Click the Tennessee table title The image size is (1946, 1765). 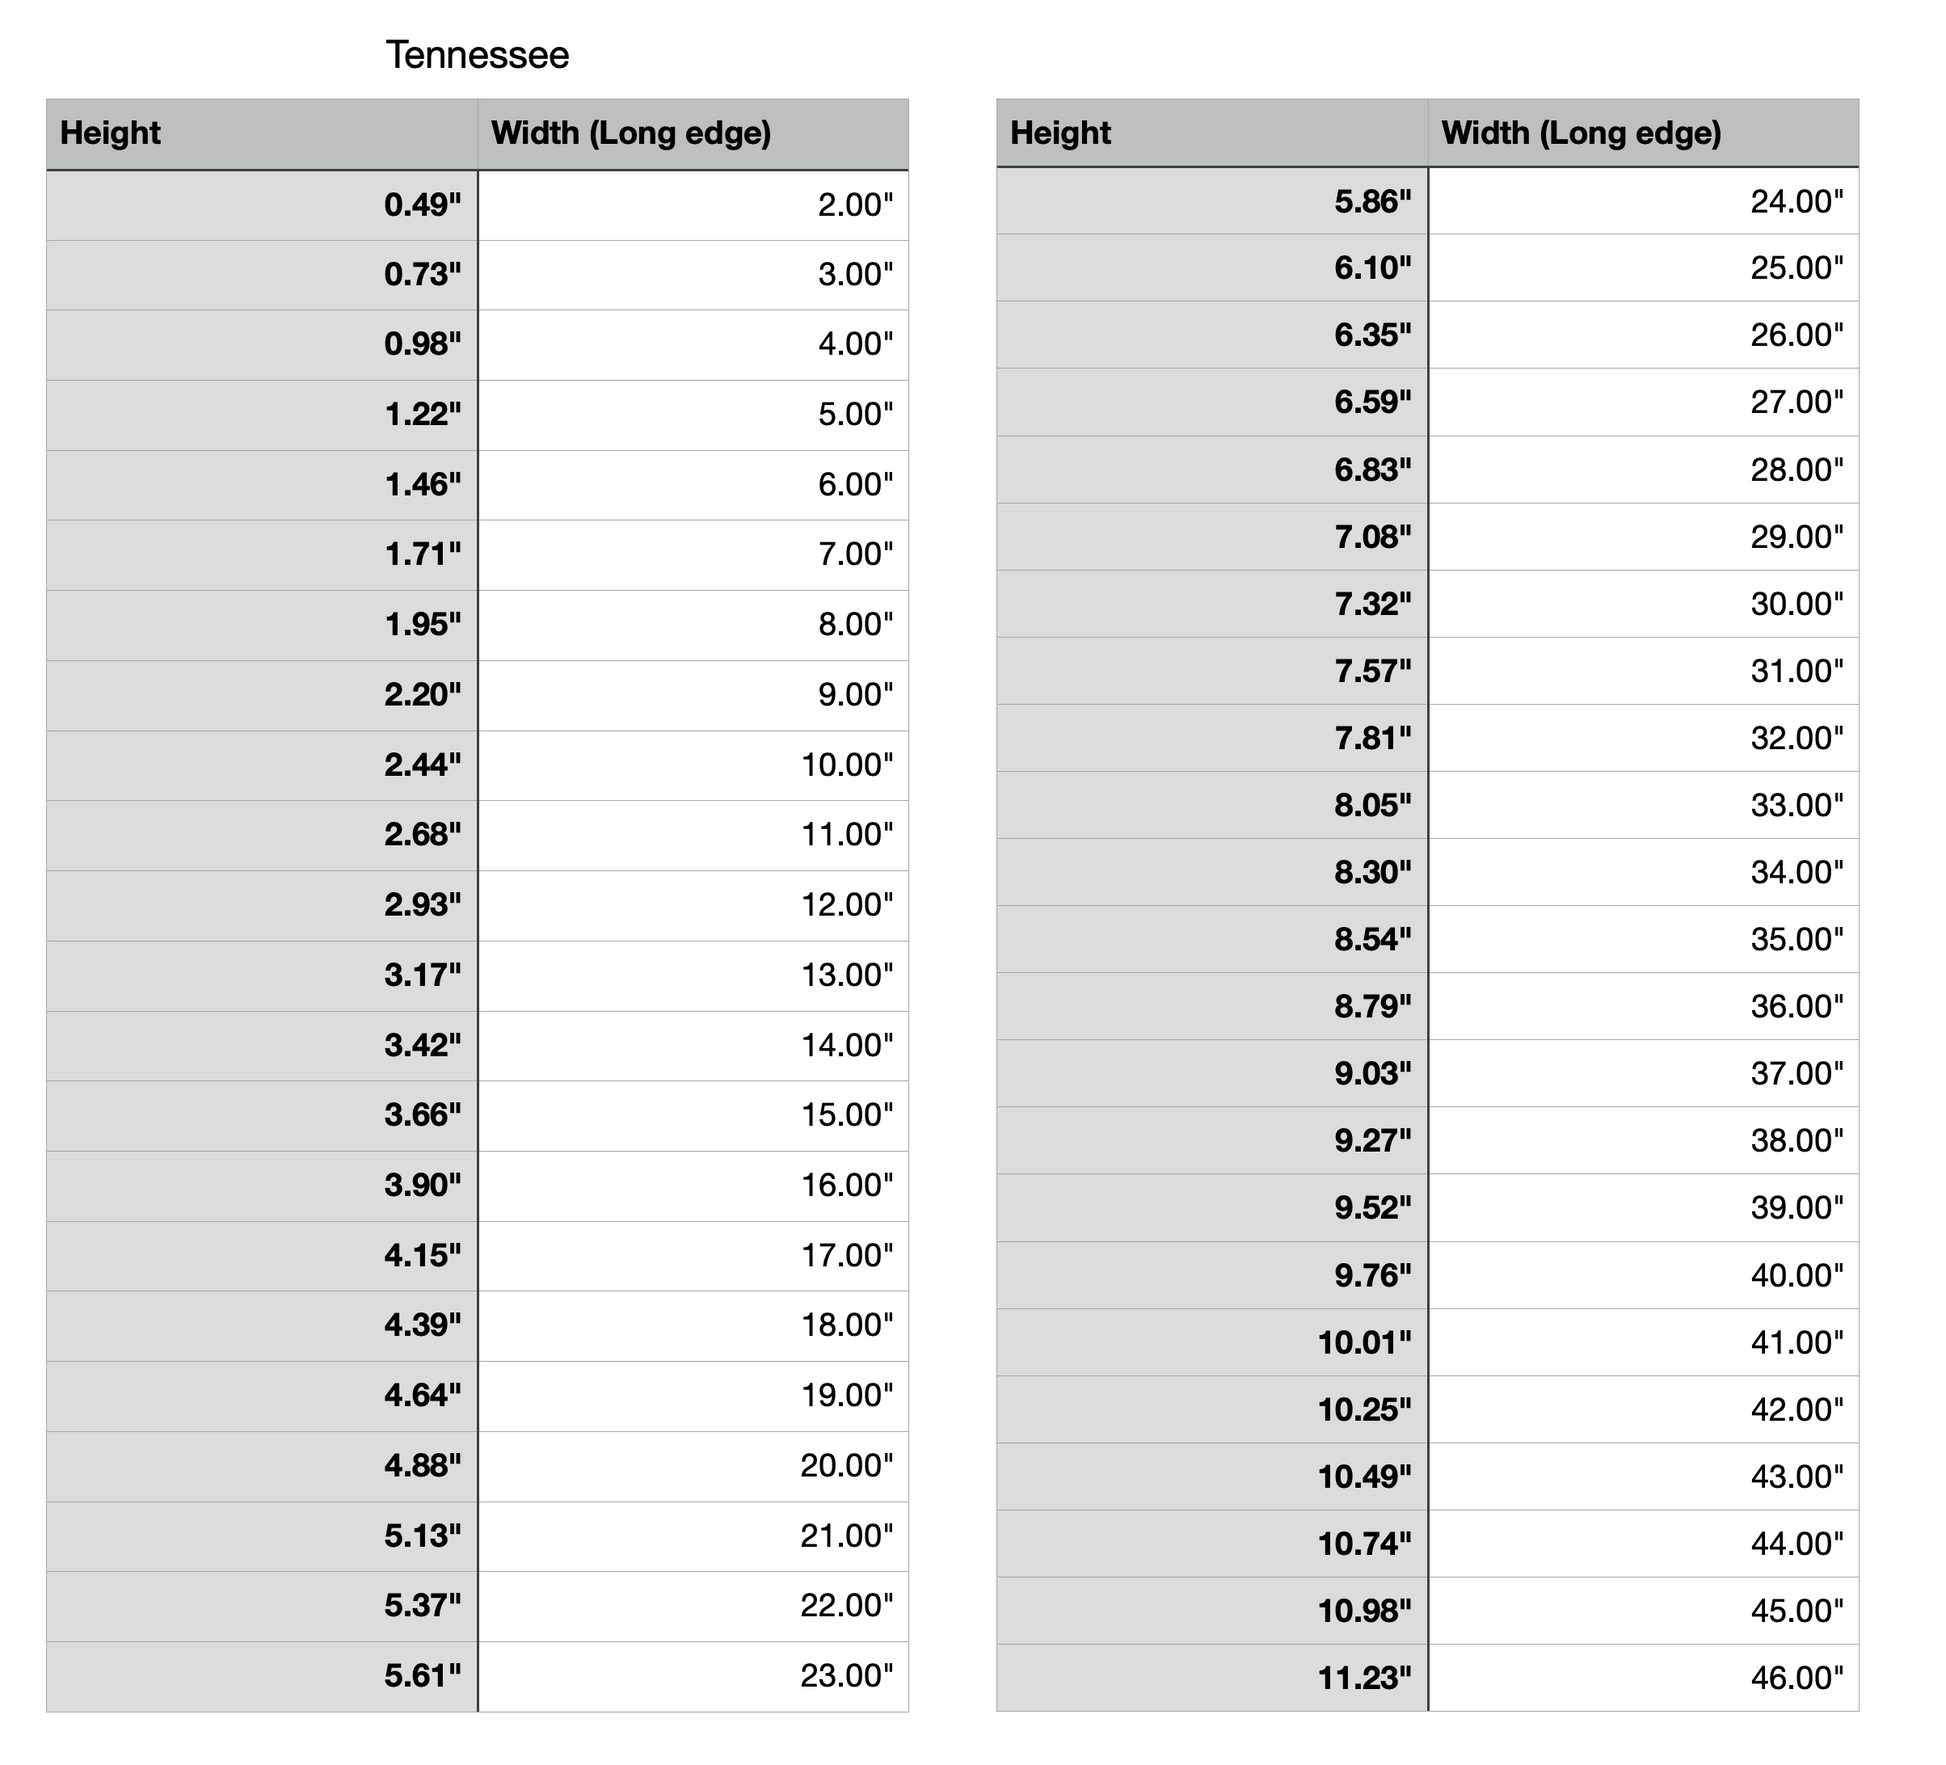pyautogui.click(x=477, y=55)
